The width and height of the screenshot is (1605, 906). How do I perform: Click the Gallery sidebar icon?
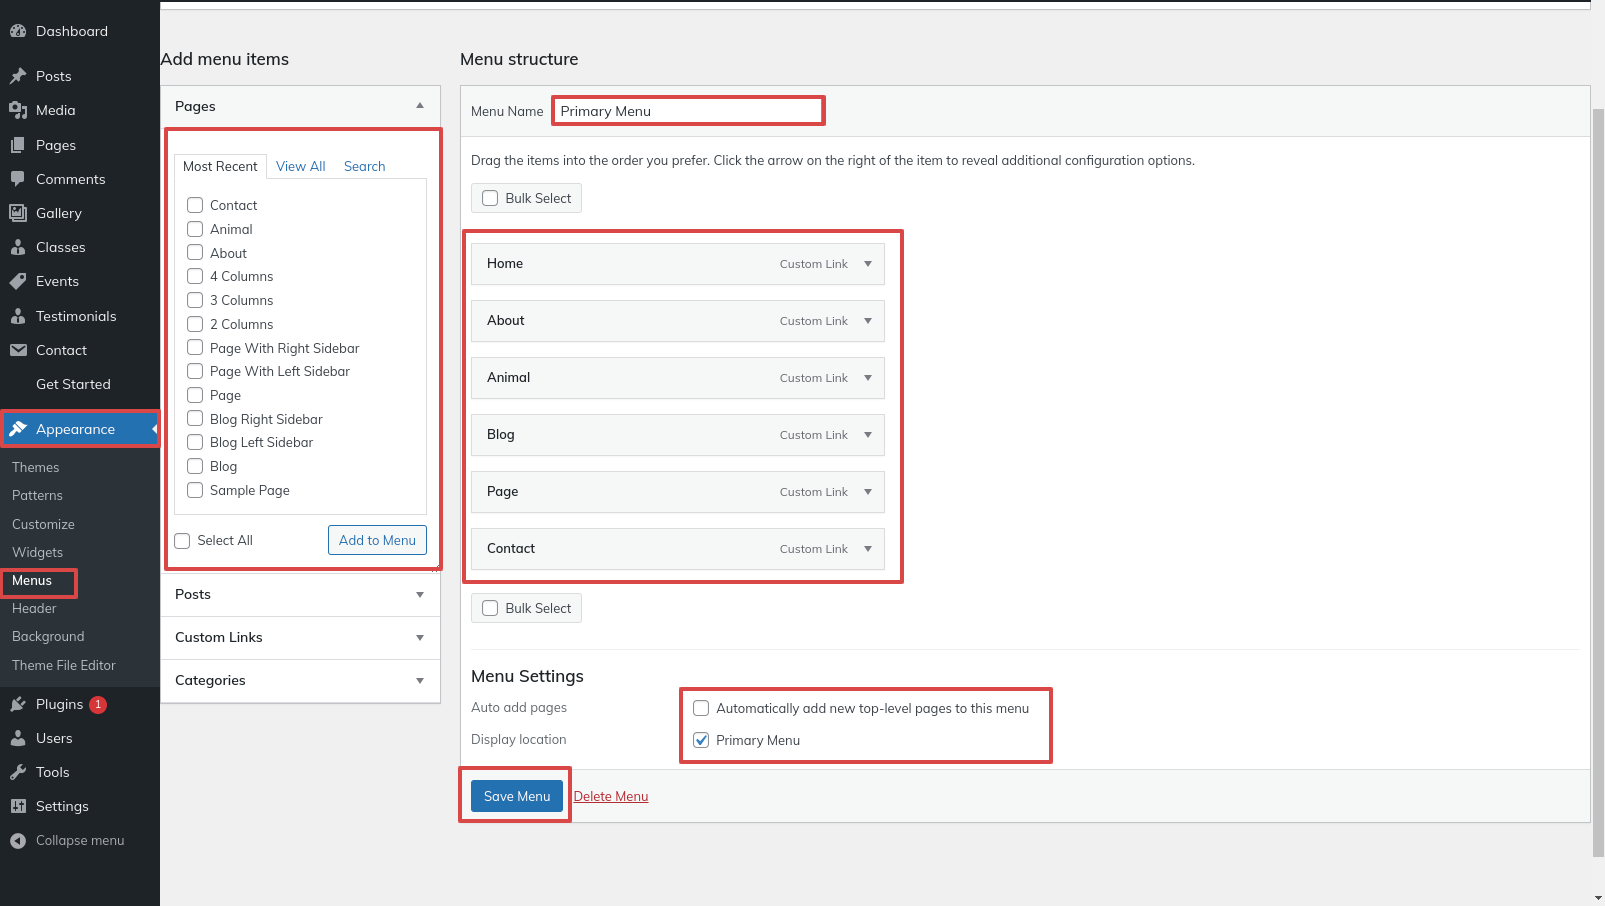point(18,213)
